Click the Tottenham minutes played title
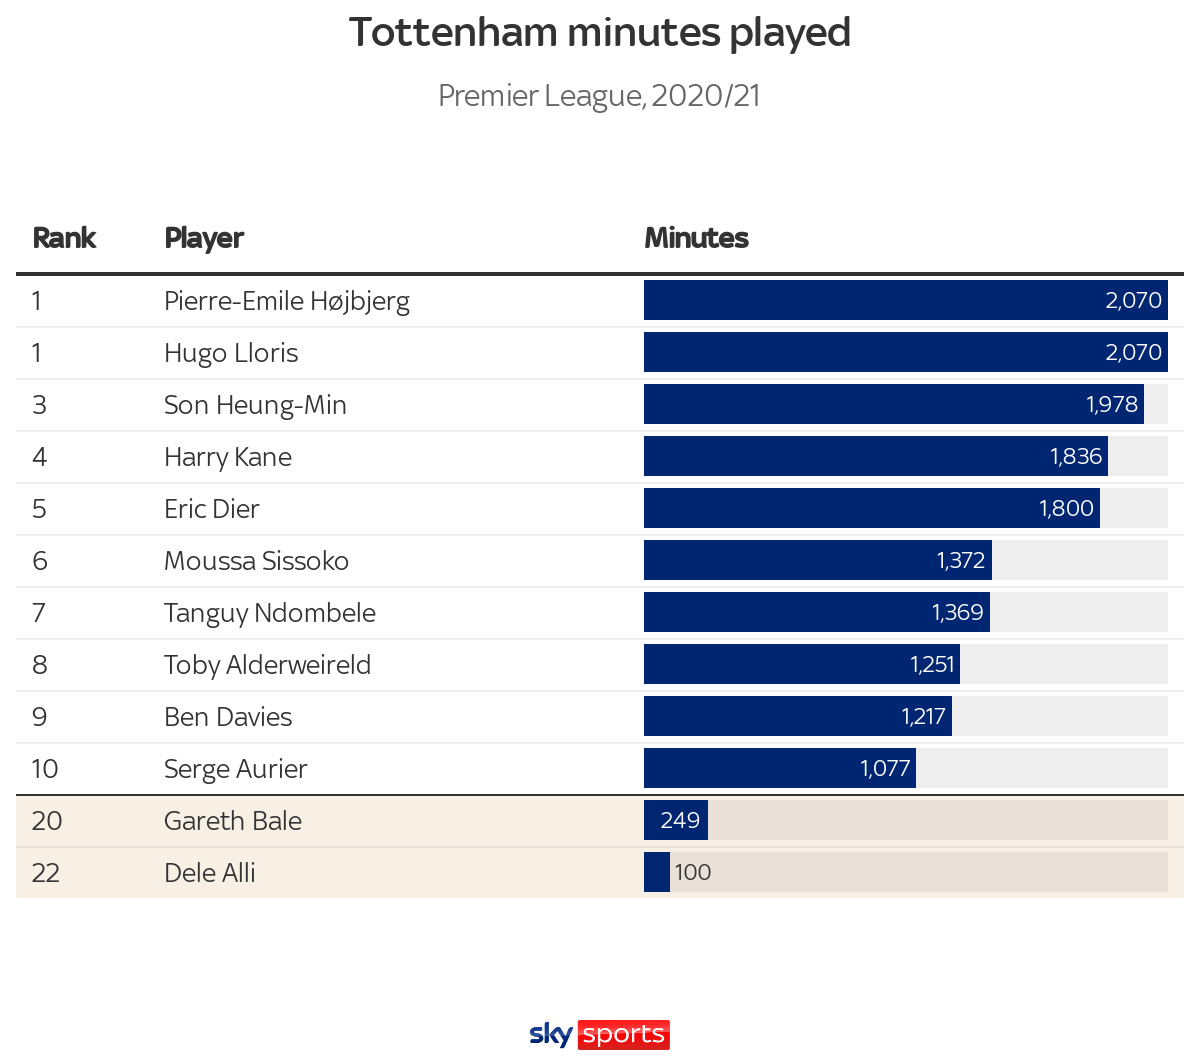The image size is (1200, 1062). coord(600,33)
